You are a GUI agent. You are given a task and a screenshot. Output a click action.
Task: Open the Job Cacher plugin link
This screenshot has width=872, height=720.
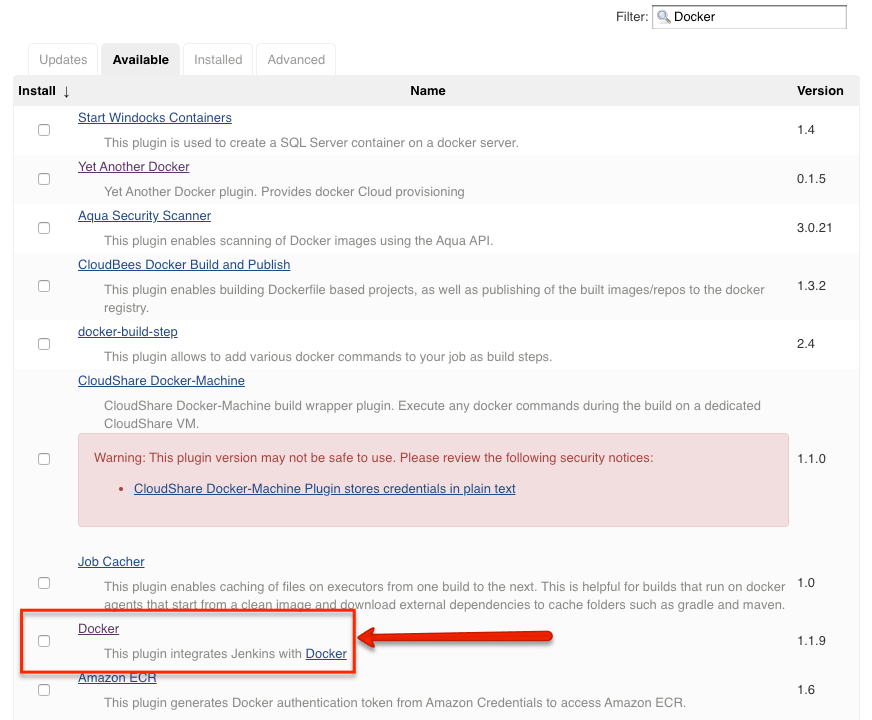coord(110,561)
